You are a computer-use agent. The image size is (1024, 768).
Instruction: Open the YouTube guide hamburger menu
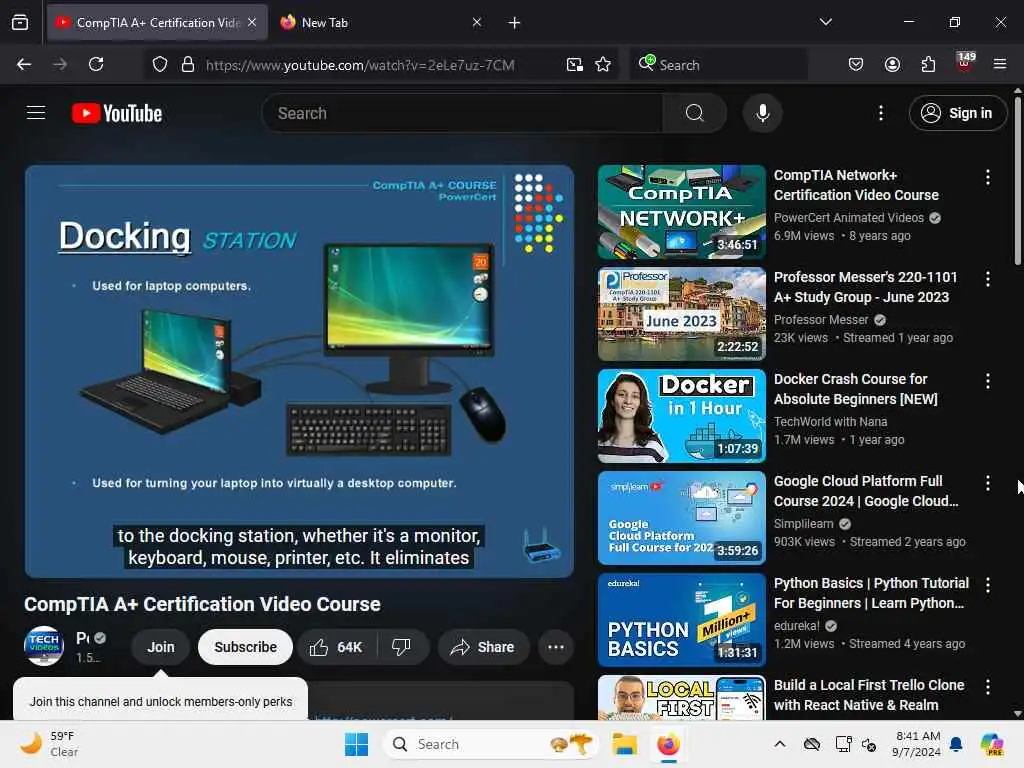36,113
